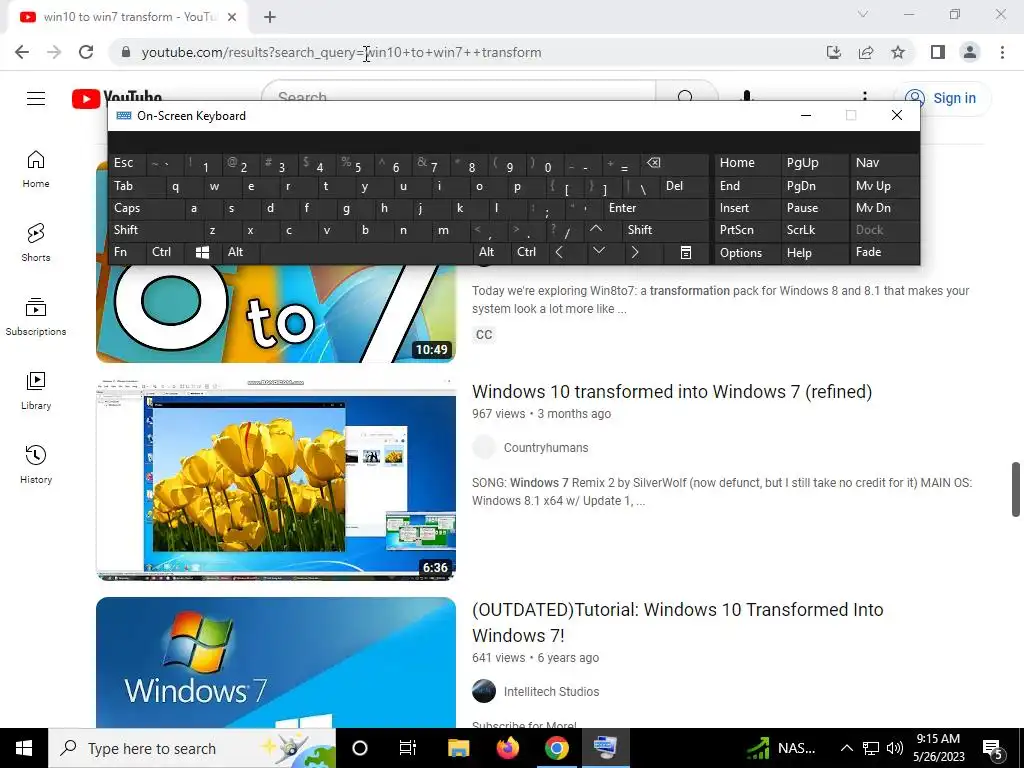Open the notification center icon
The image size is (1024, 768).
point(993,750)
